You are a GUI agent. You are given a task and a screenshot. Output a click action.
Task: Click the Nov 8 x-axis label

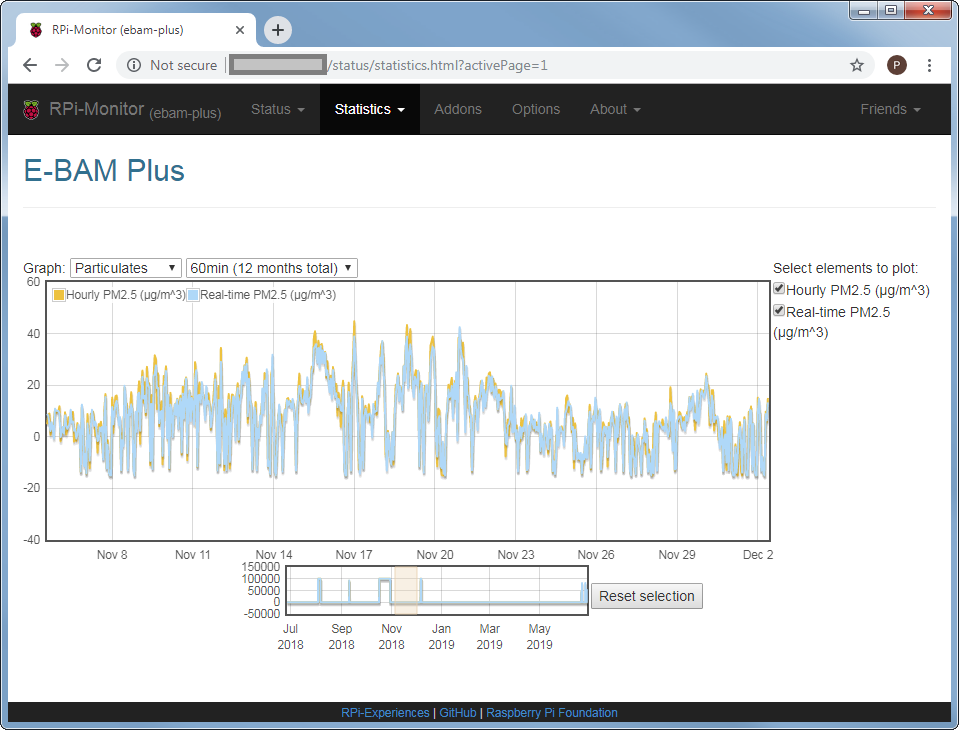[112, 555]
